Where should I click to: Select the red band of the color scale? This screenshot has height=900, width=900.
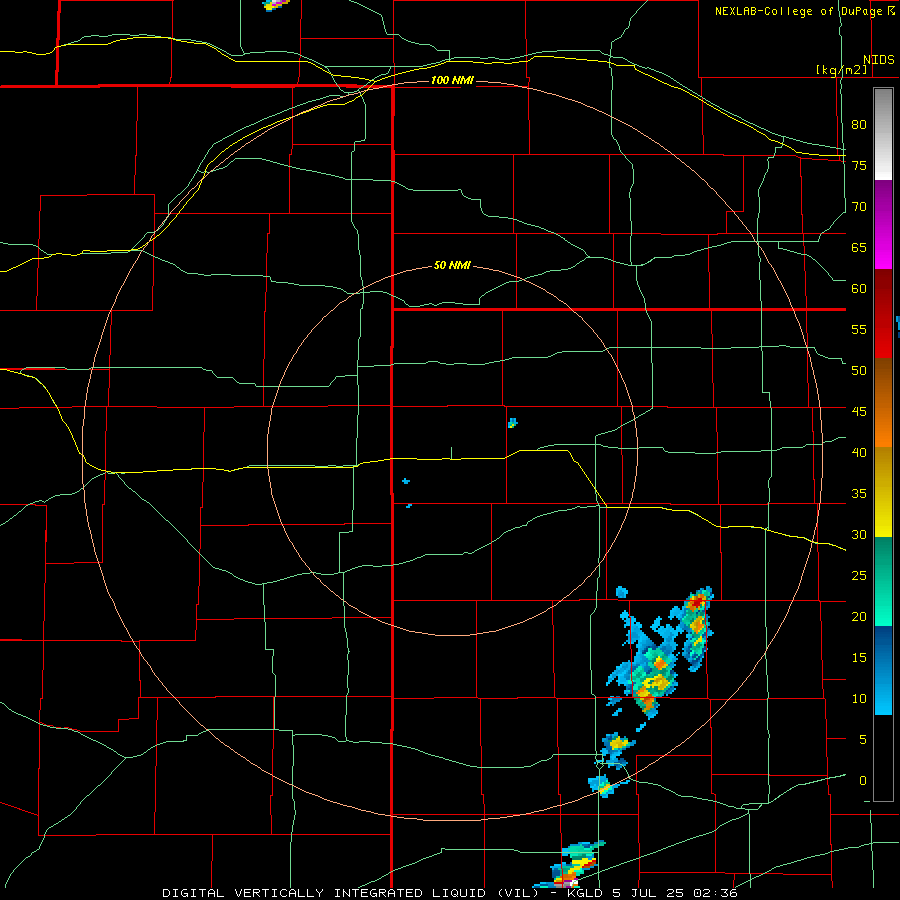pos(883,314)
